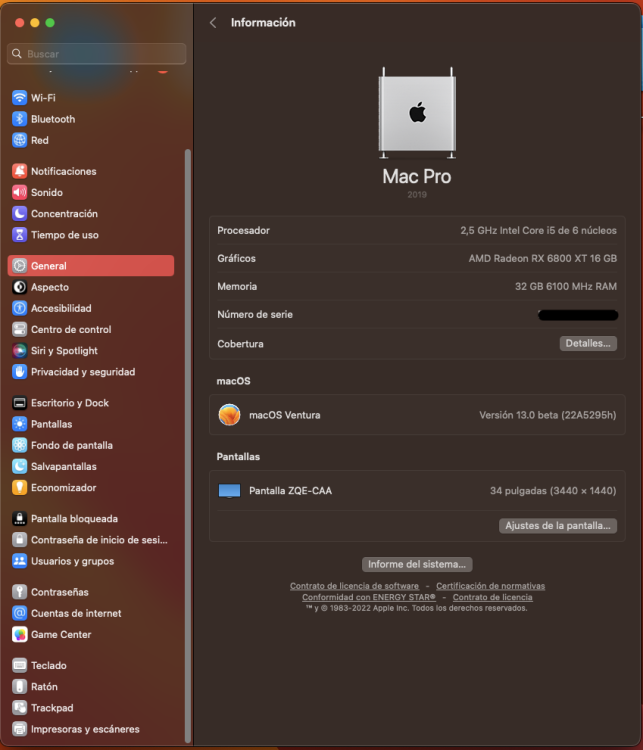Image resolution: width=643 pixels, height=750 pixels.
Task: Click the Información header title
Action: tap(263, 22)
